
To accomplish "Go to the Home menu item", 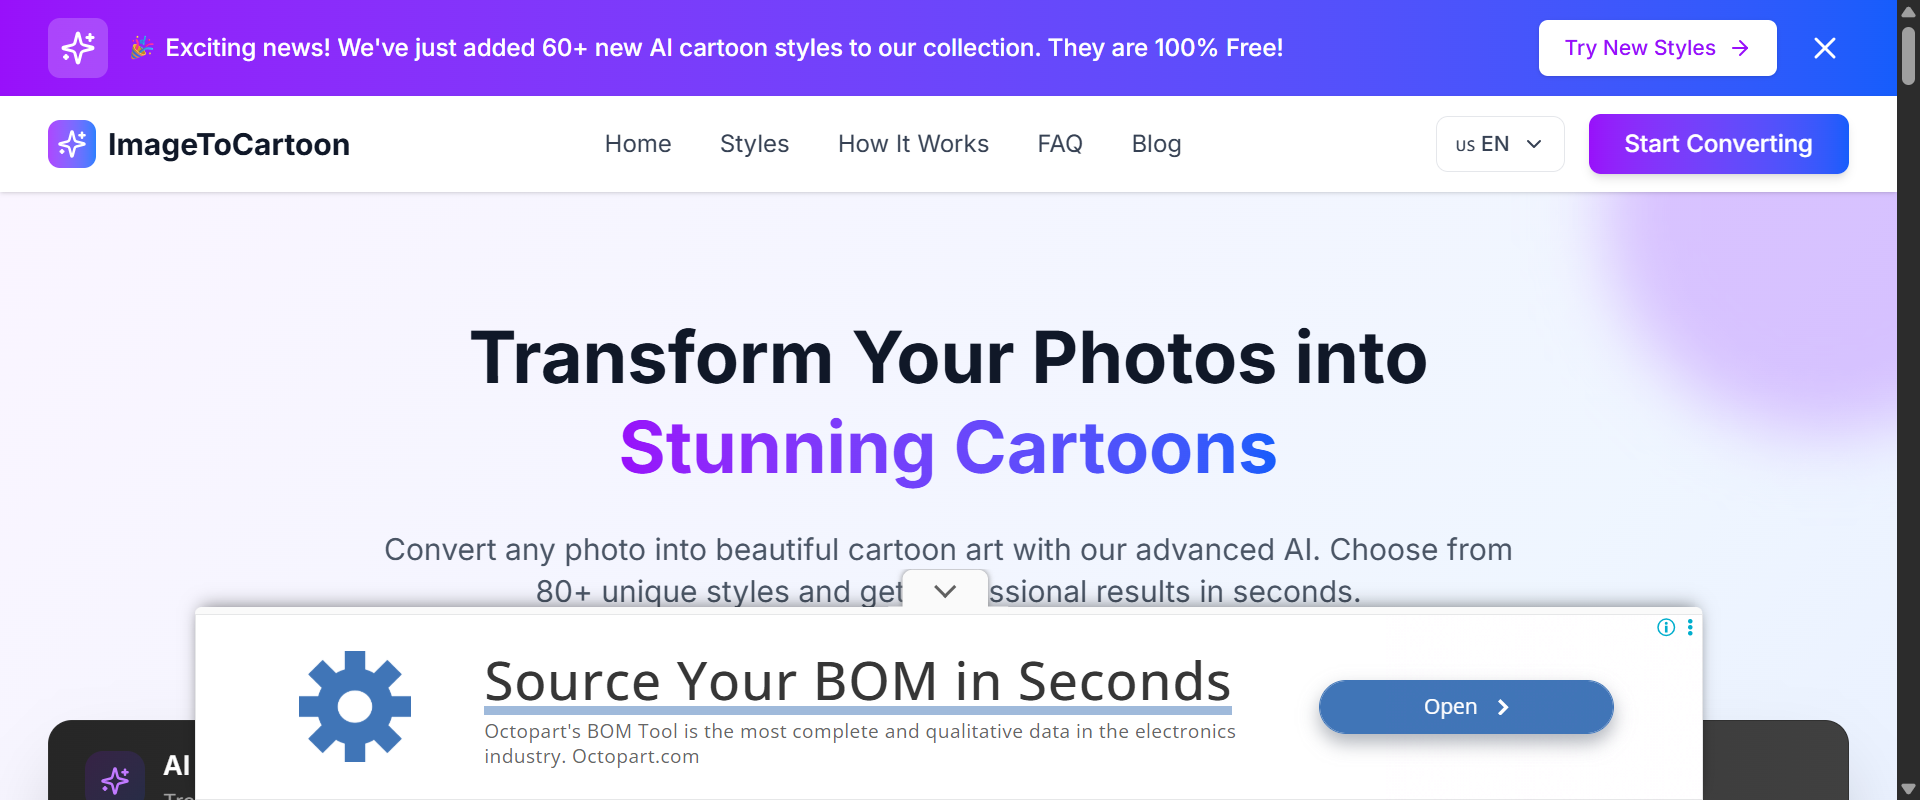I will coord(637,143).
